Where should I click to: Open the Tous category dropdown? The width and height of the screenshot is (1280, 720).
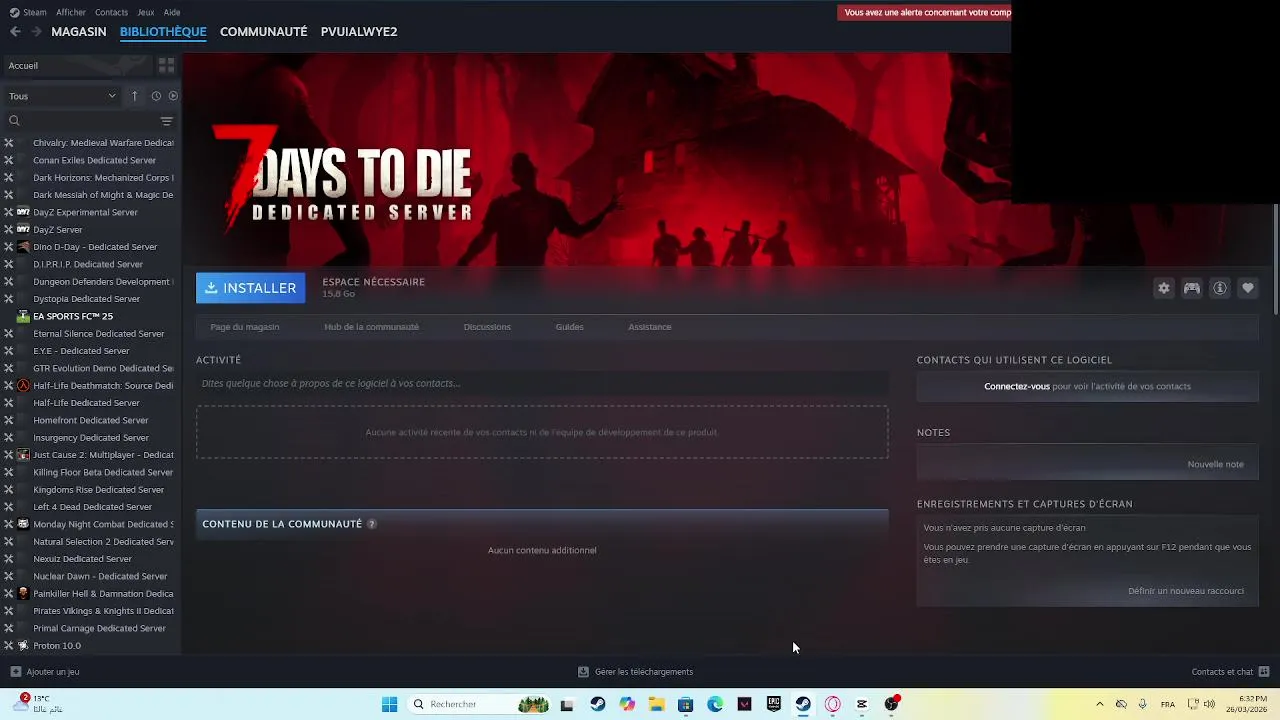62,96
